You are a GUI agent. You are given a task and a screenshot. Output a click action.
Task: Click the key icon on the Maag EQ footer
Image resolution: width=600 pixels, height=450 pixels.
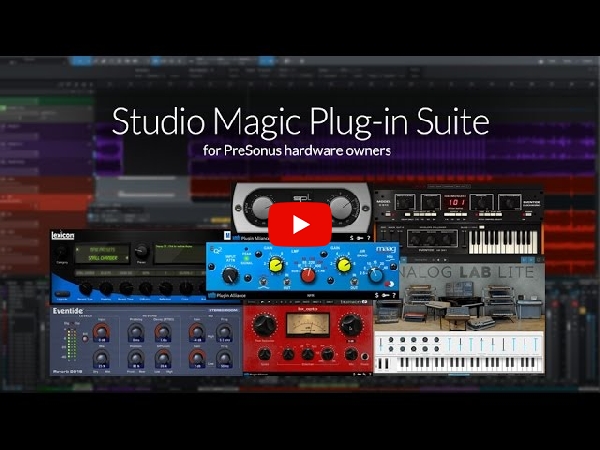(385, 295)
